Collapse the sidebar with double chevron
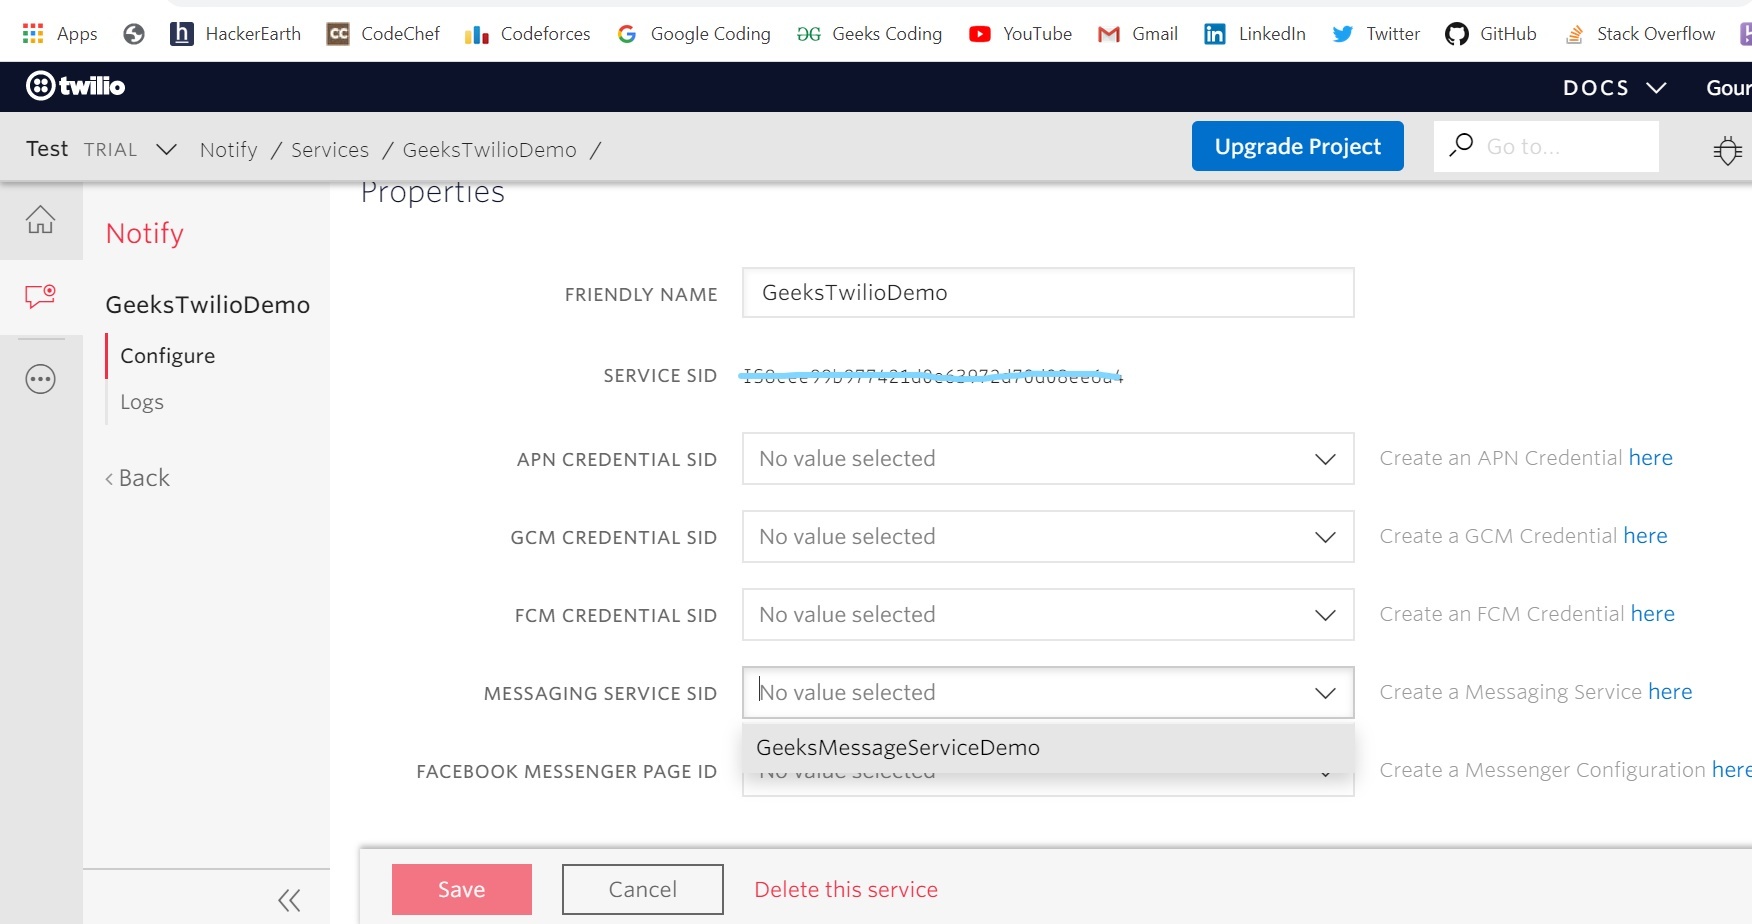The height and width of the screenshot is (924, 1752). point(289,900)
